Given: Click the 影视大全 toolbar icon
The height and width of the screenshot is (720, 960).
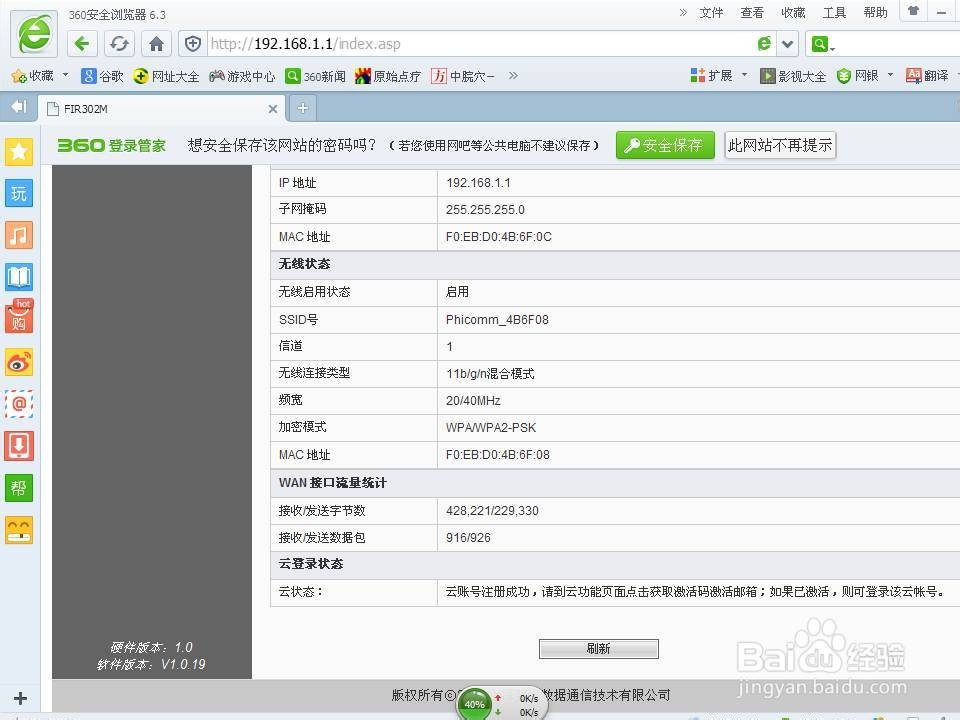Looking at the screenshot, I should [x=793, y=76].
